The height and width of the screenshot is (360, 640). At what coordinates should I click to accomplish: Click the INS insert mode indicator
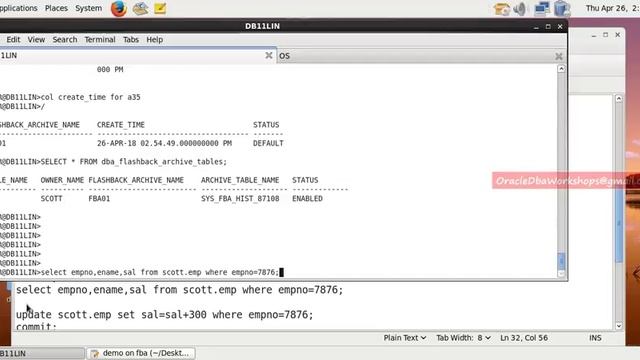(x=595, y=338)
